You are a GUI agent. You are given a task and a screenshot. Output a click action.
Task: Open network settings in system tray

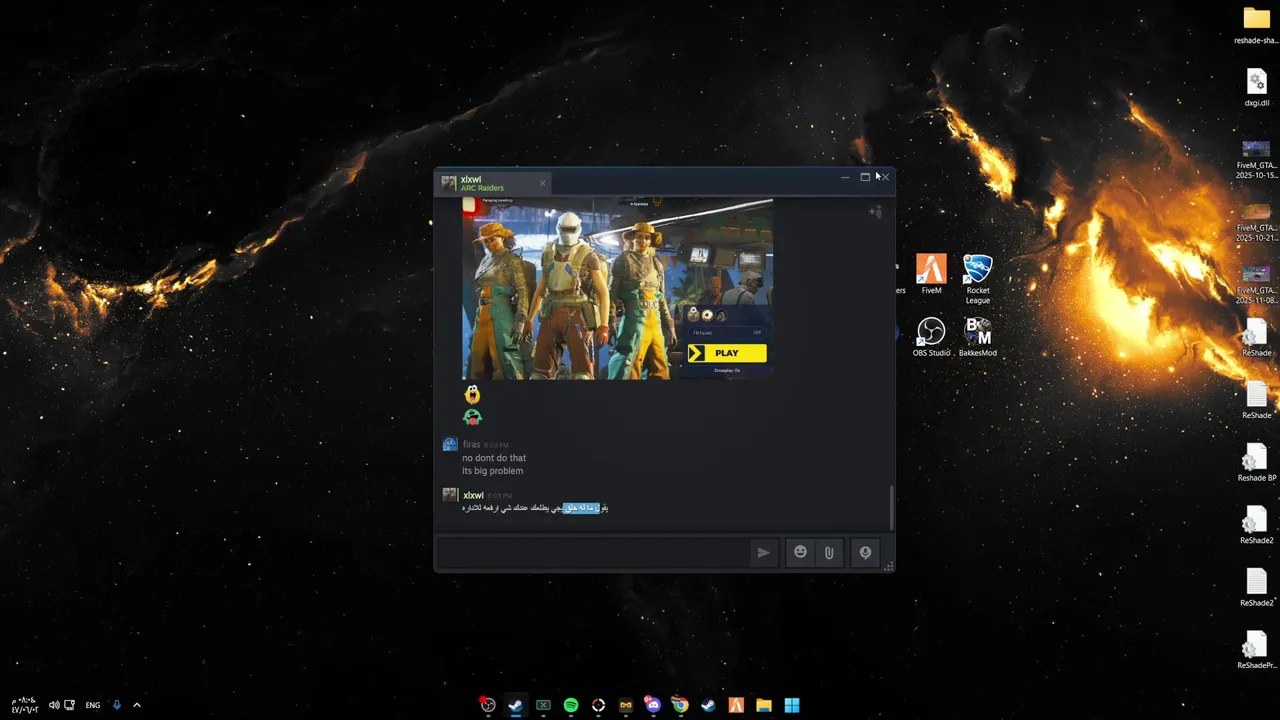coord(69,705)
